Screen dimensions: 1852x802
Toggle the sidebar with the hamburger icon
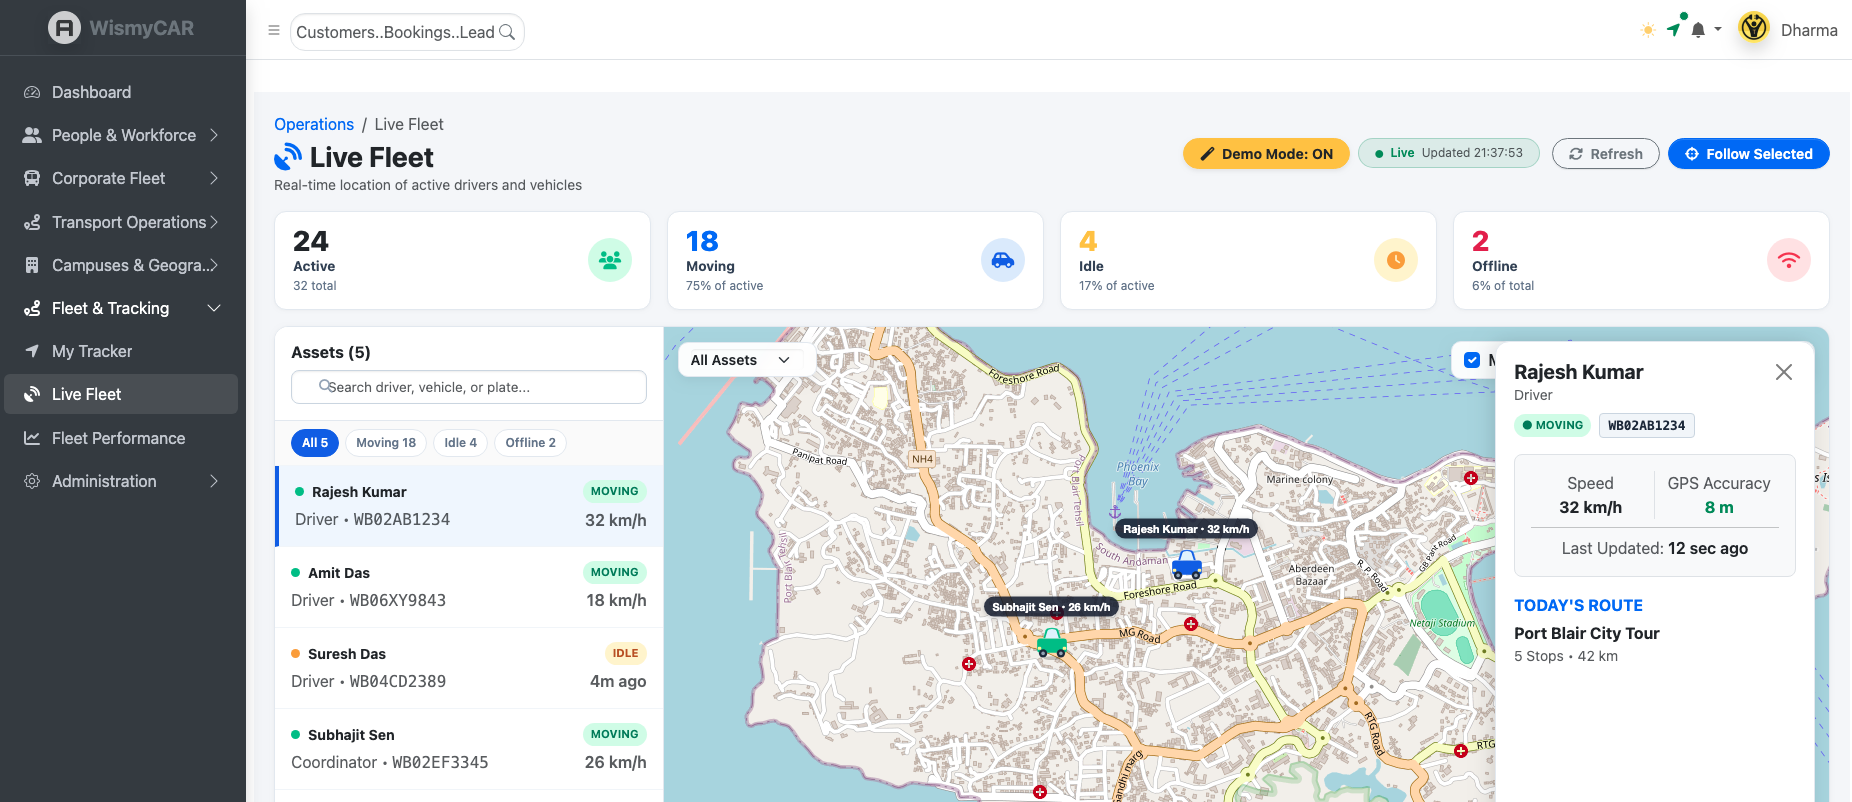click(x=273, y=31)
